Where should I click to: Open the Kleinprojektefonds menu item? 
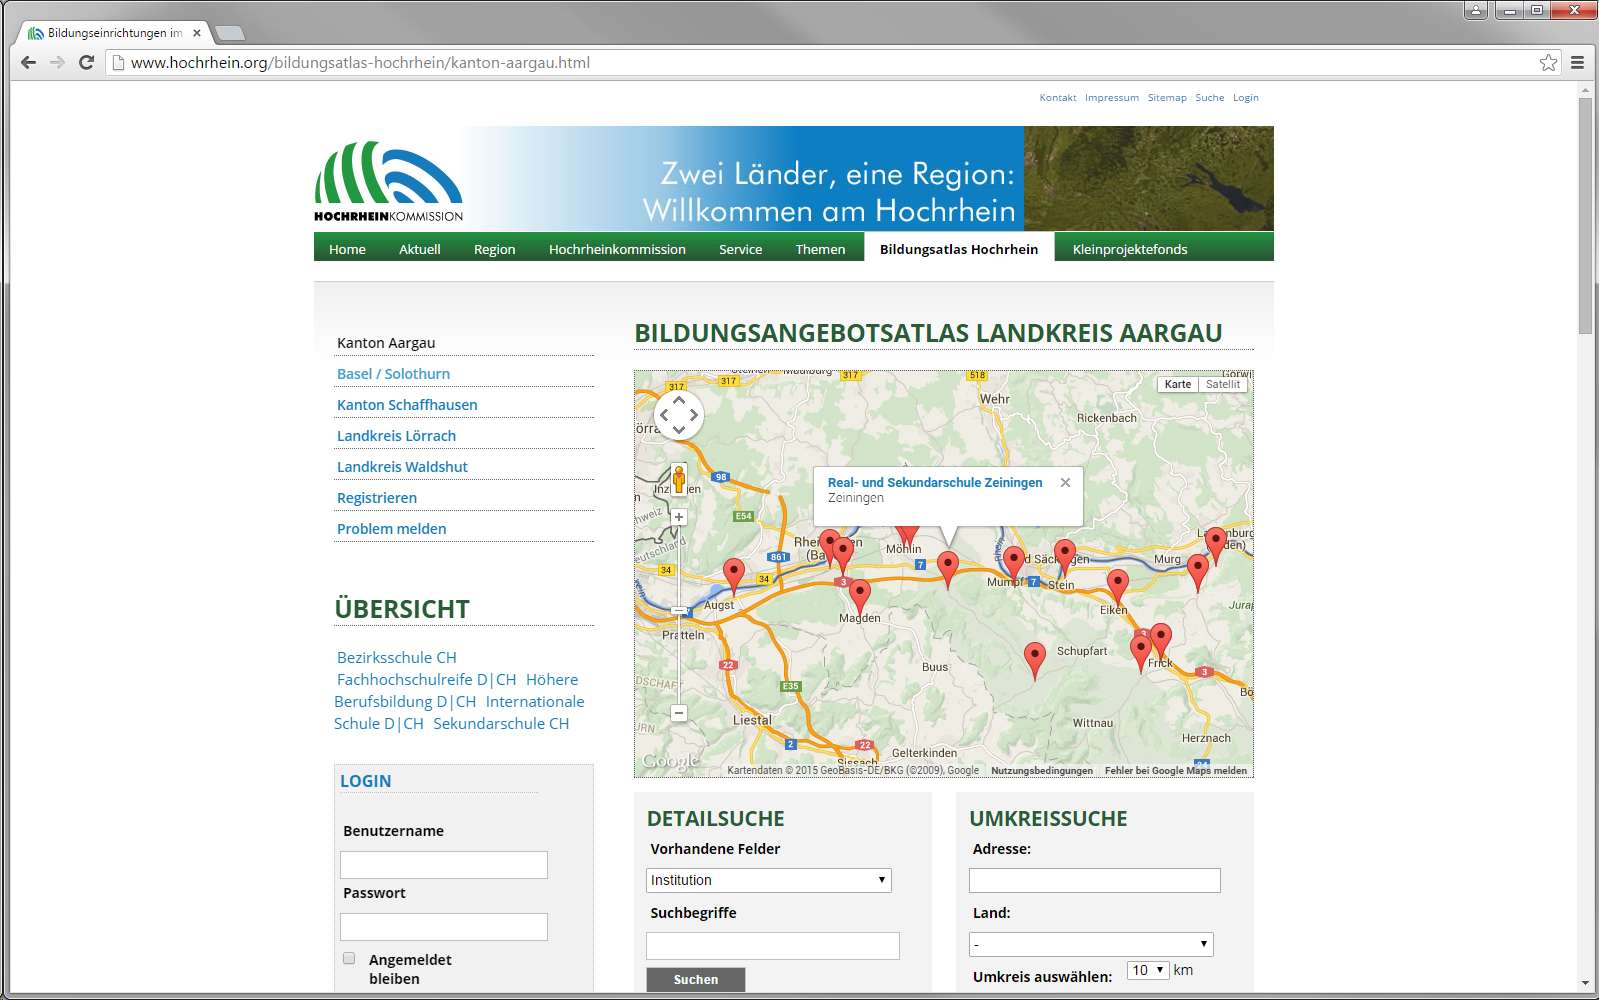point(1129,249)
